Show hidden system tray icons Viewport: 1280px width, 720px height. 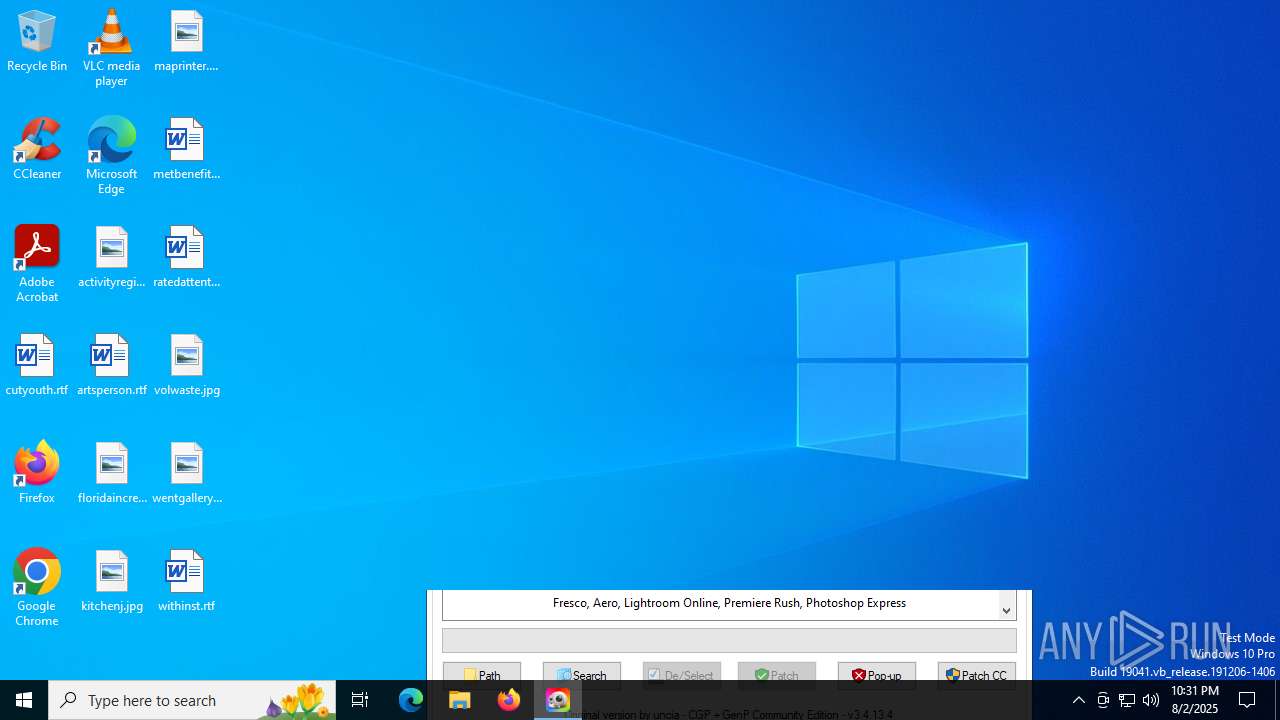tap(1078, 700)
